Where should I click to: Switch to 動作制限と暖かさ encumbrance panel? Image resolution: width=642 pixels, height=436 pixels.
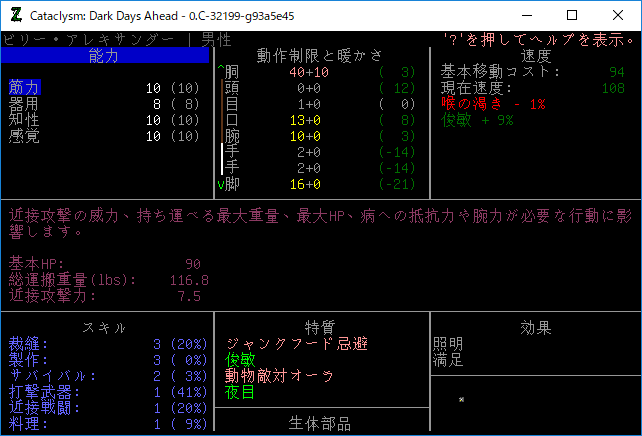pos(320,56)
